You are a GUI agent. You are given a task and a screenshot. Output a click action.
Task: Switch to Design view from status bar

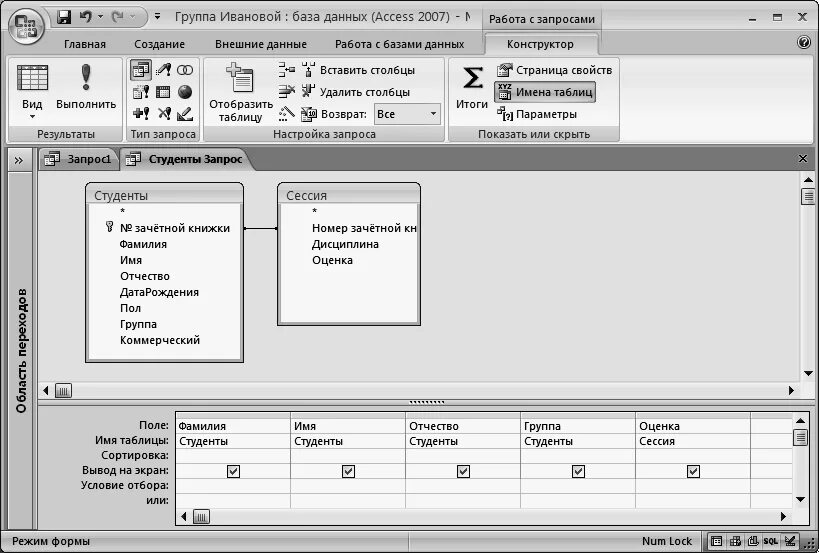[790, 541]
